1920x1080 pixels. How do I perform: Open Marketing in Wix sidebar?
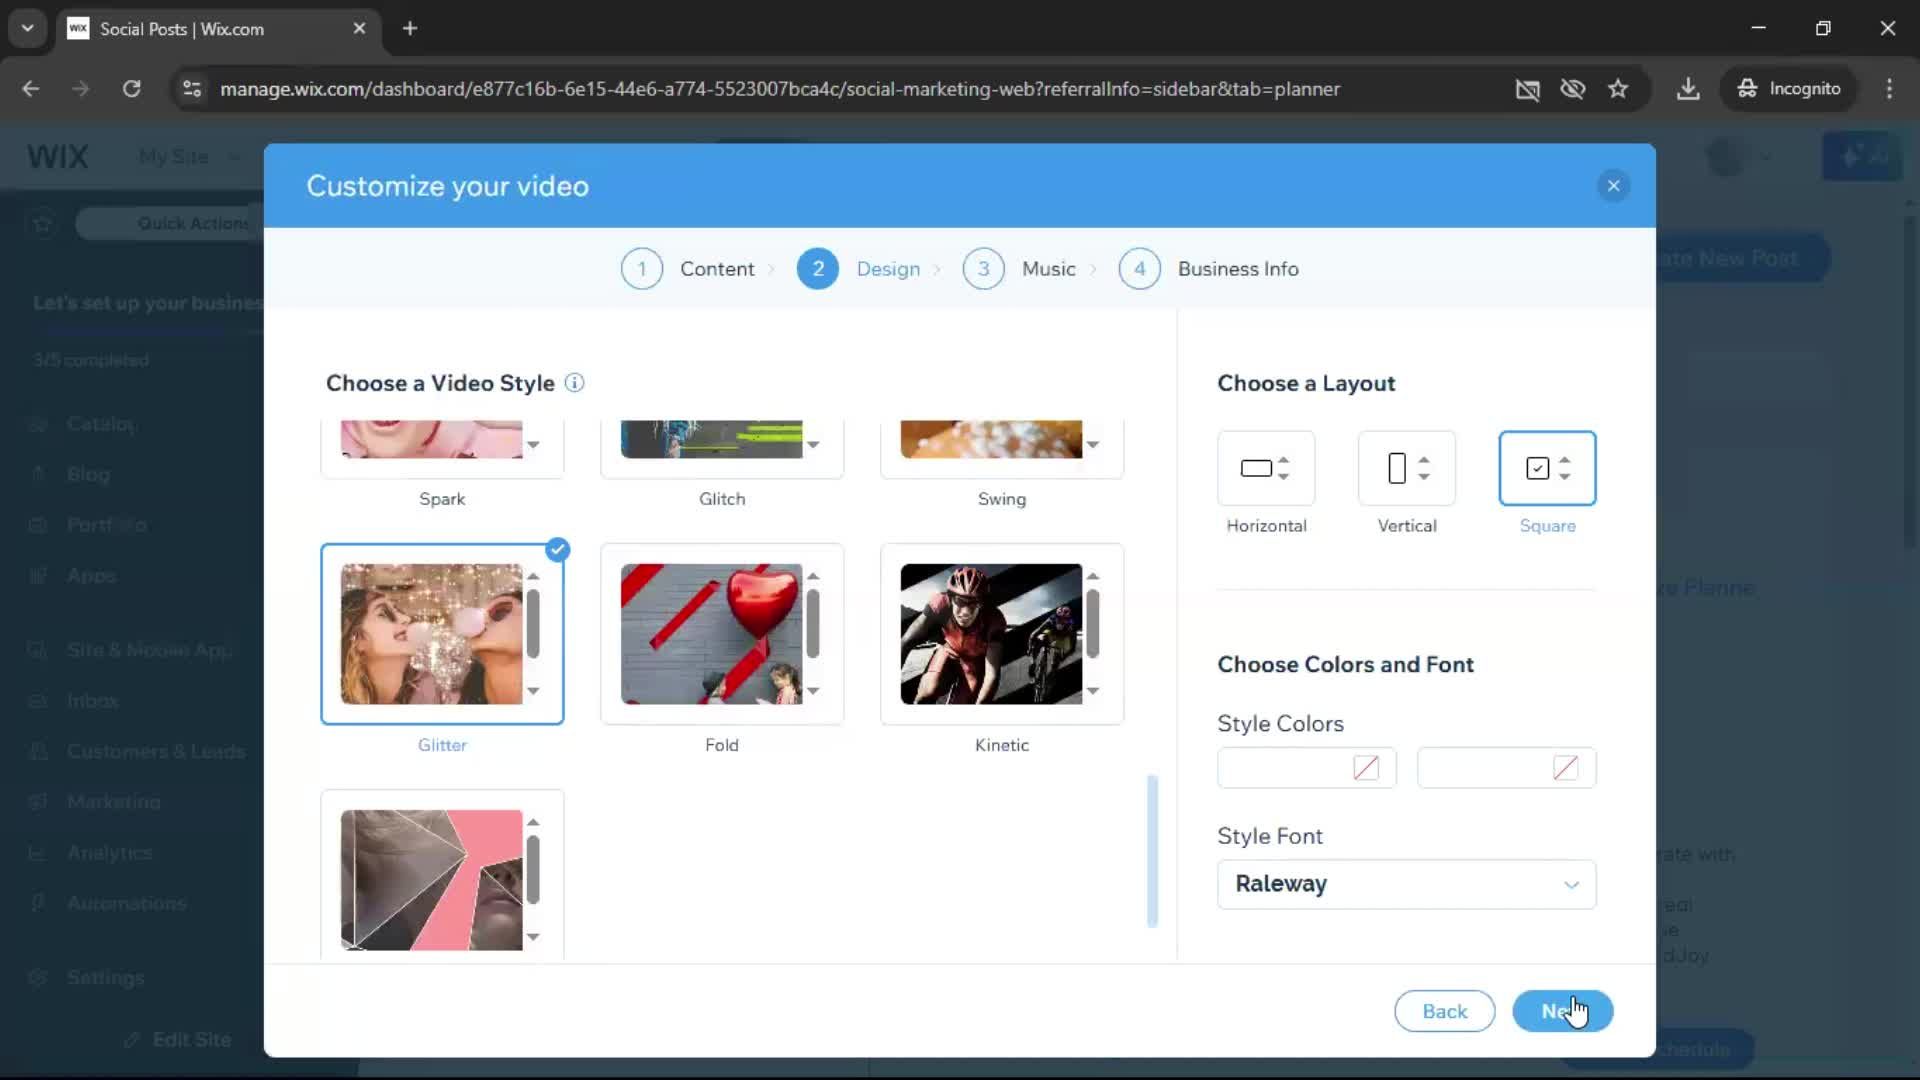pos(113,802)
